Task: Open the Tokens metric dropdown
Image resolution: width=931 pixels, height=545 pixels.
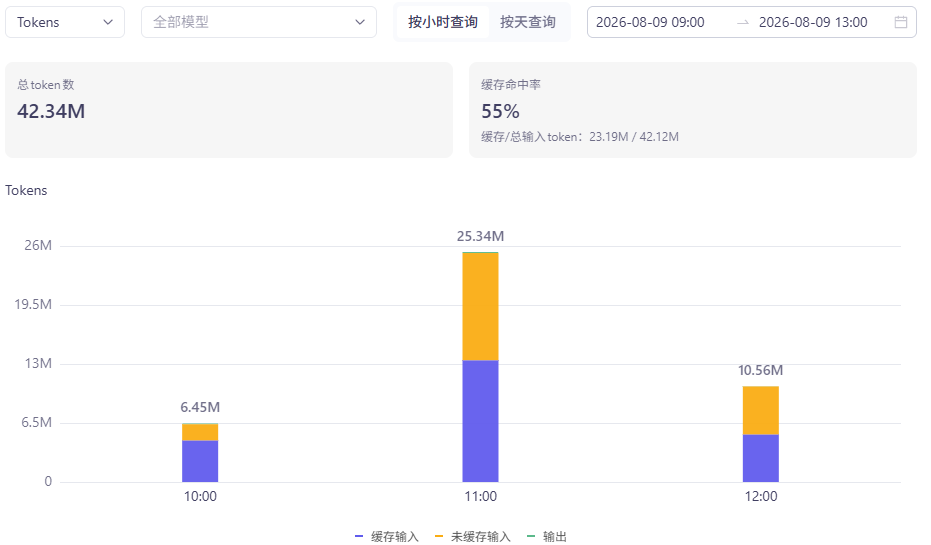Action: click(65, 22)
